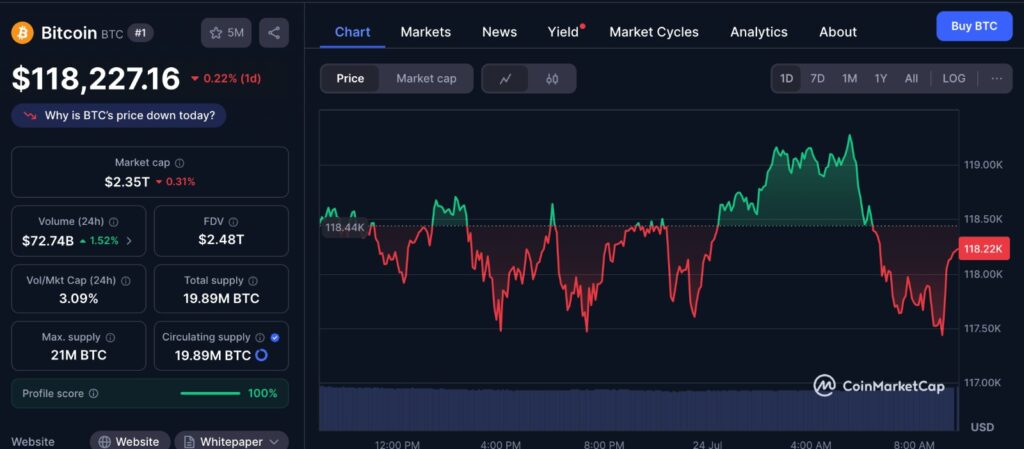Click the circulating supply verified badge
The image size is (1024, 449).
click(x=275, y=337)
